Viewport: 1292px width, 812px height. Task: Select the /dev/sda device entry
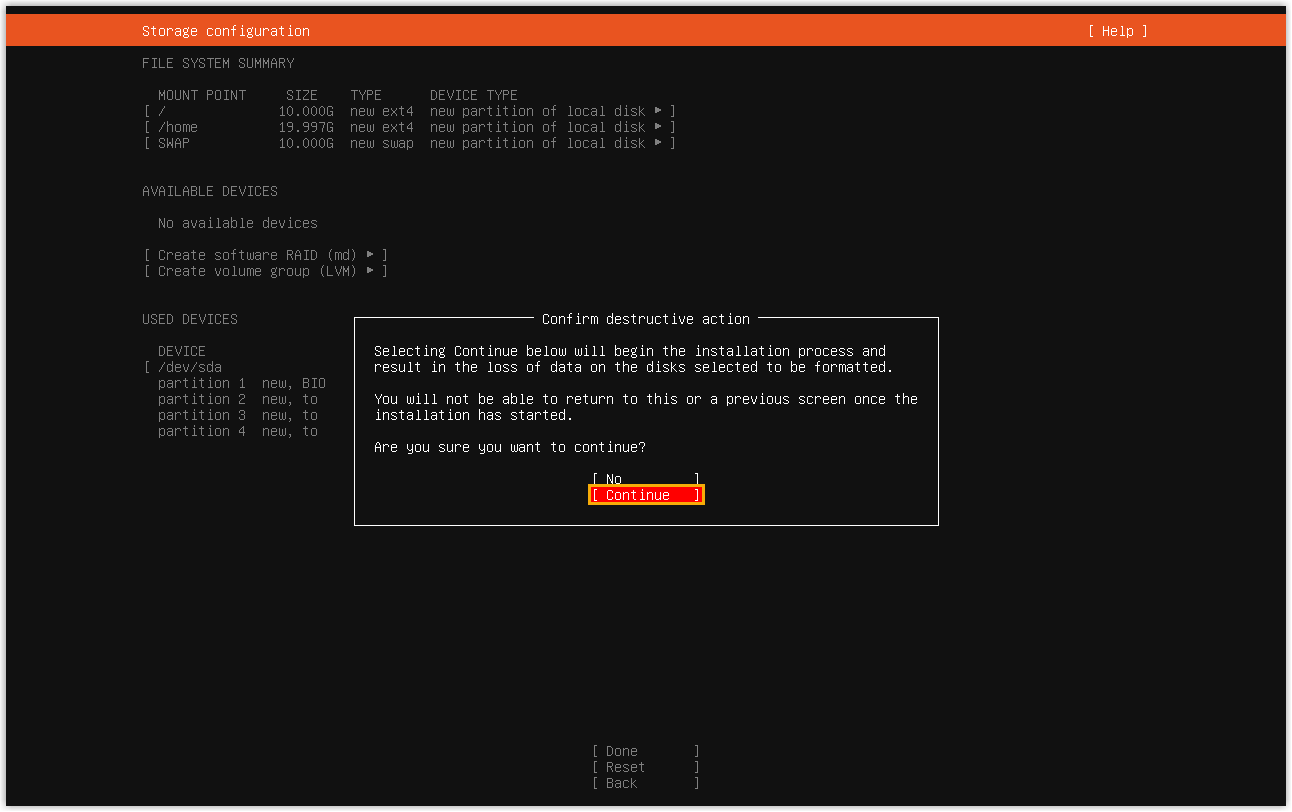[x=190, y=367]
